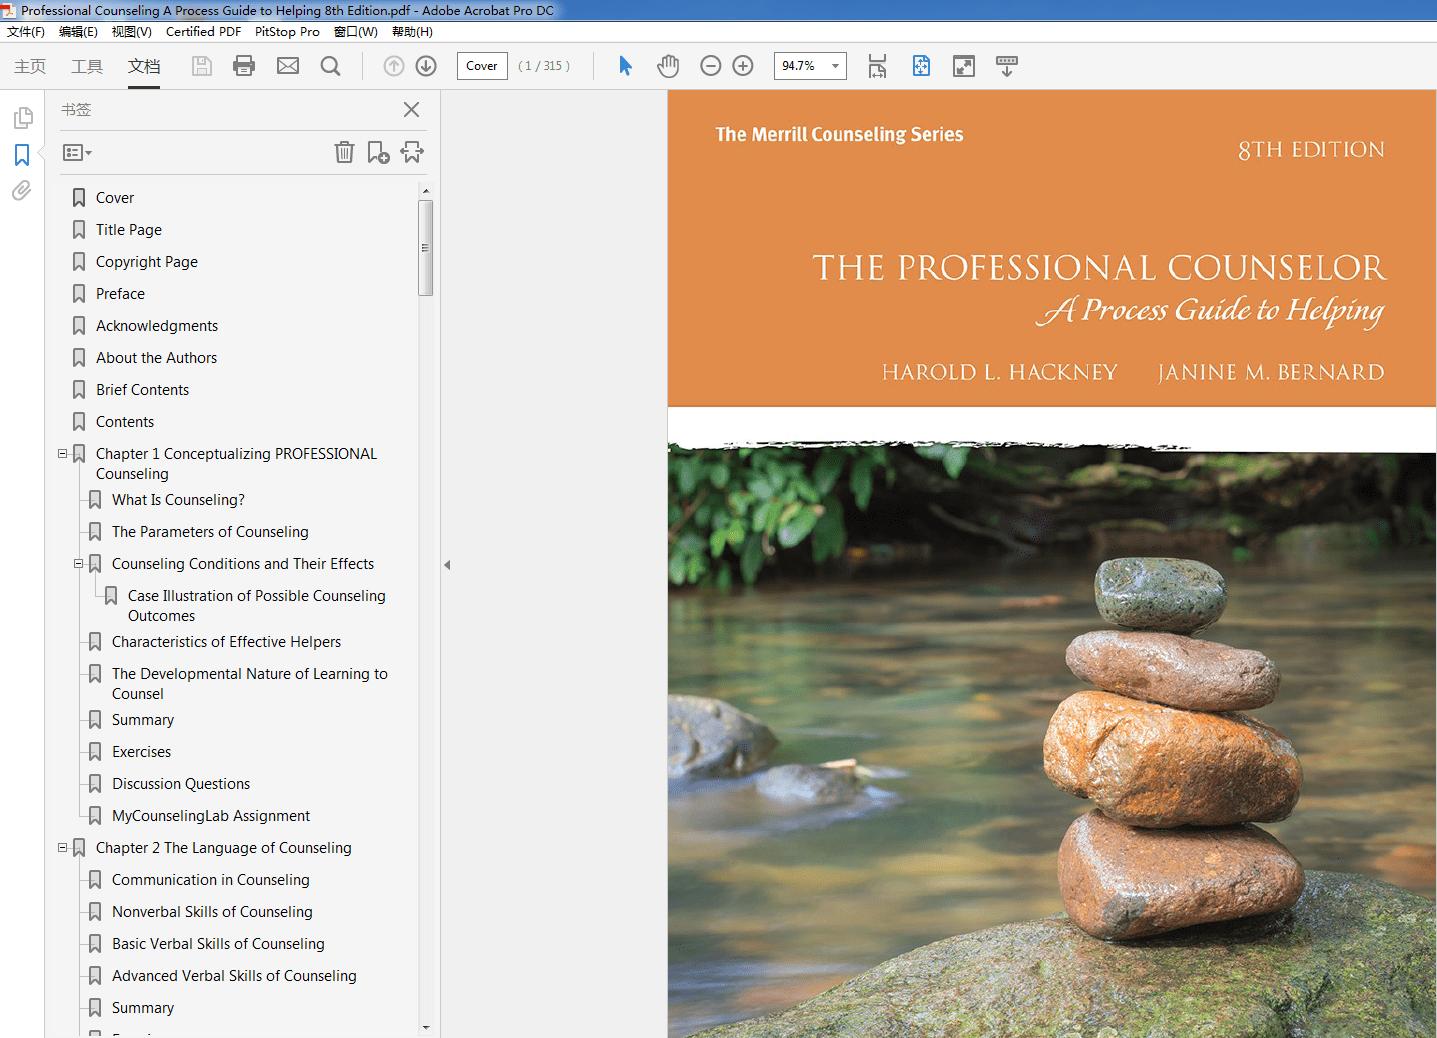
Task: Open the page thumbnails panel icon
Action: [22, 118]
